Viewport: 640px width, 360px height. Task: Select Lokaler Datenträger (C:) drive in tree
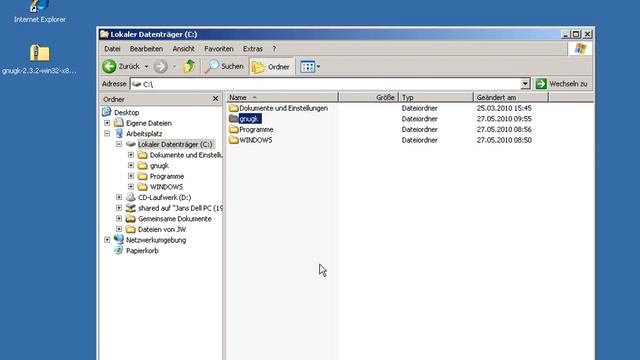[x=175, y=144]
